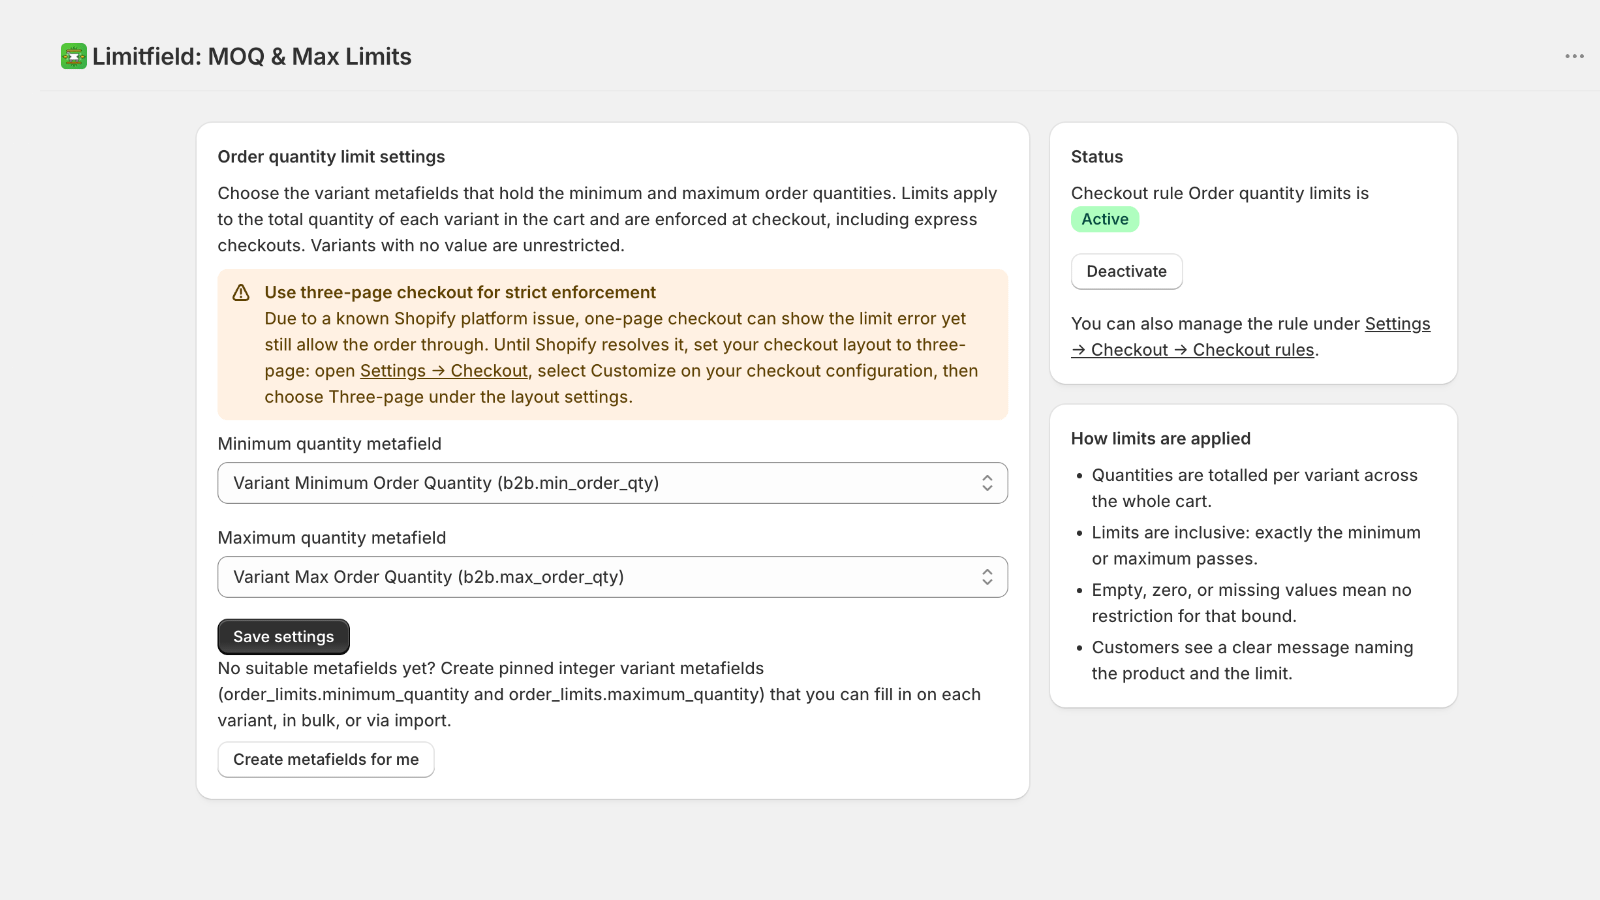Deactivate the checkout rule
This screenshot has width=1600, height=900.
tap(1126, 272)
